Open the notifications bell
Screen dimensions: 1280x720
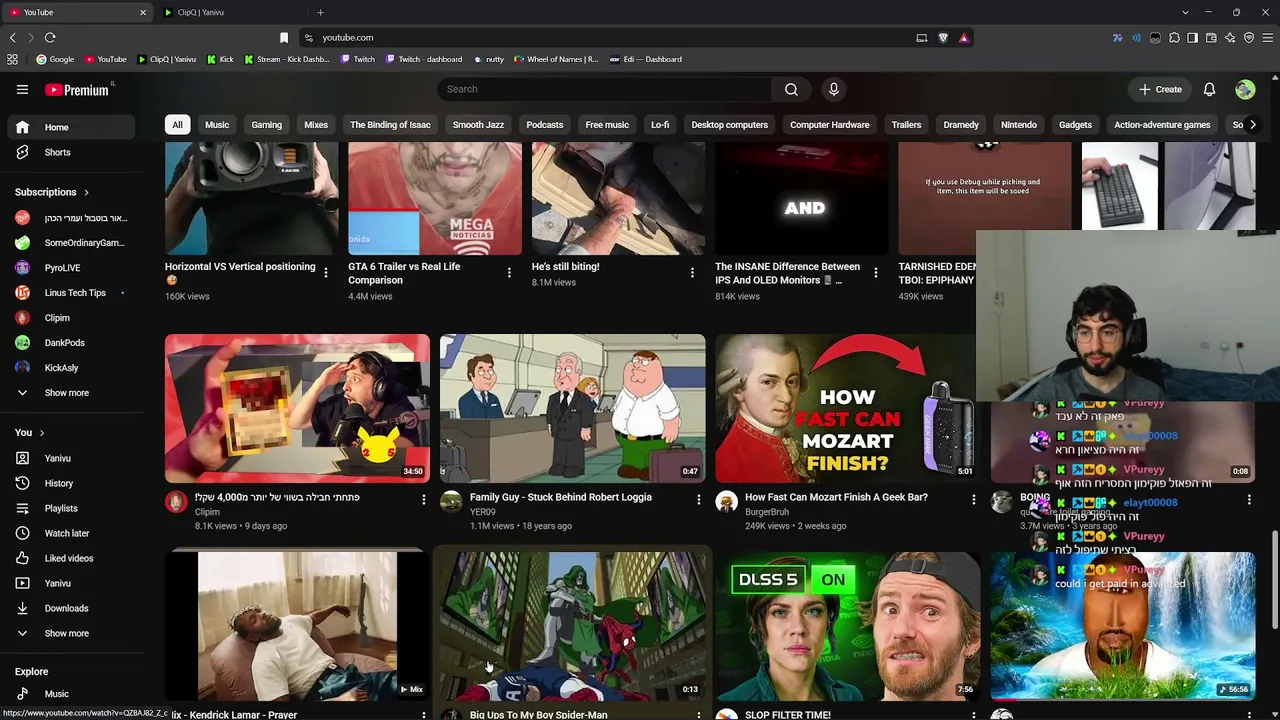[1209, 89]
